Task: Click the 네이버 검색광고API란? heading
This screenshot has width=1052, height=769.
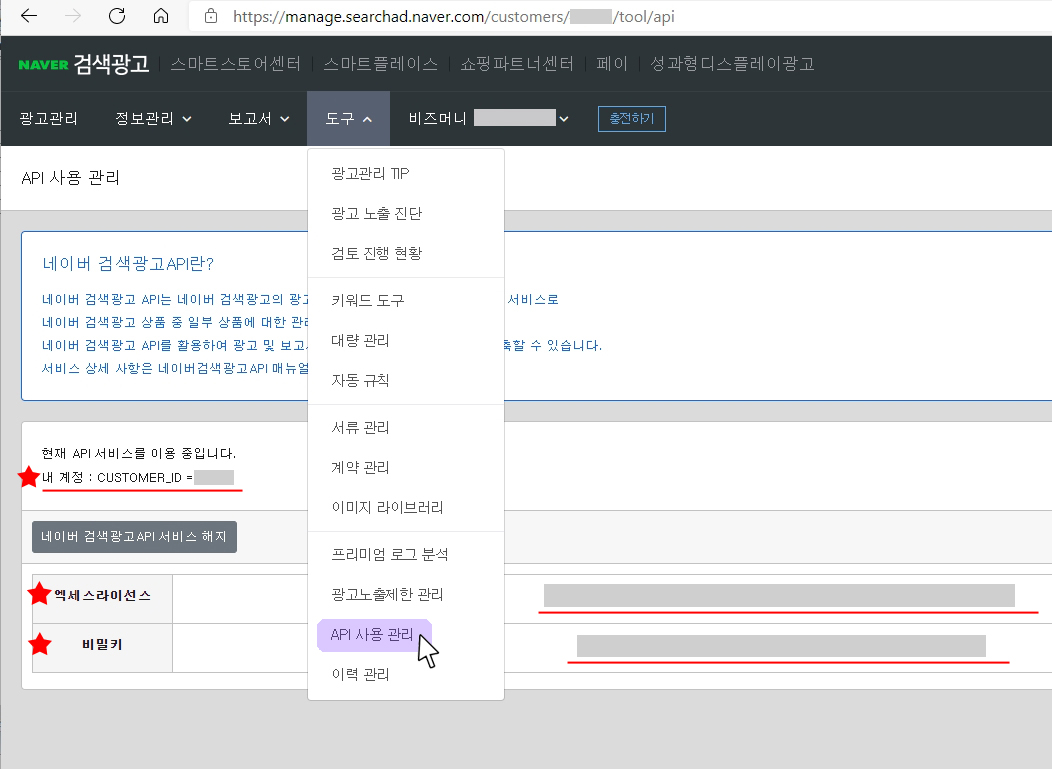Action: [127, 264]
